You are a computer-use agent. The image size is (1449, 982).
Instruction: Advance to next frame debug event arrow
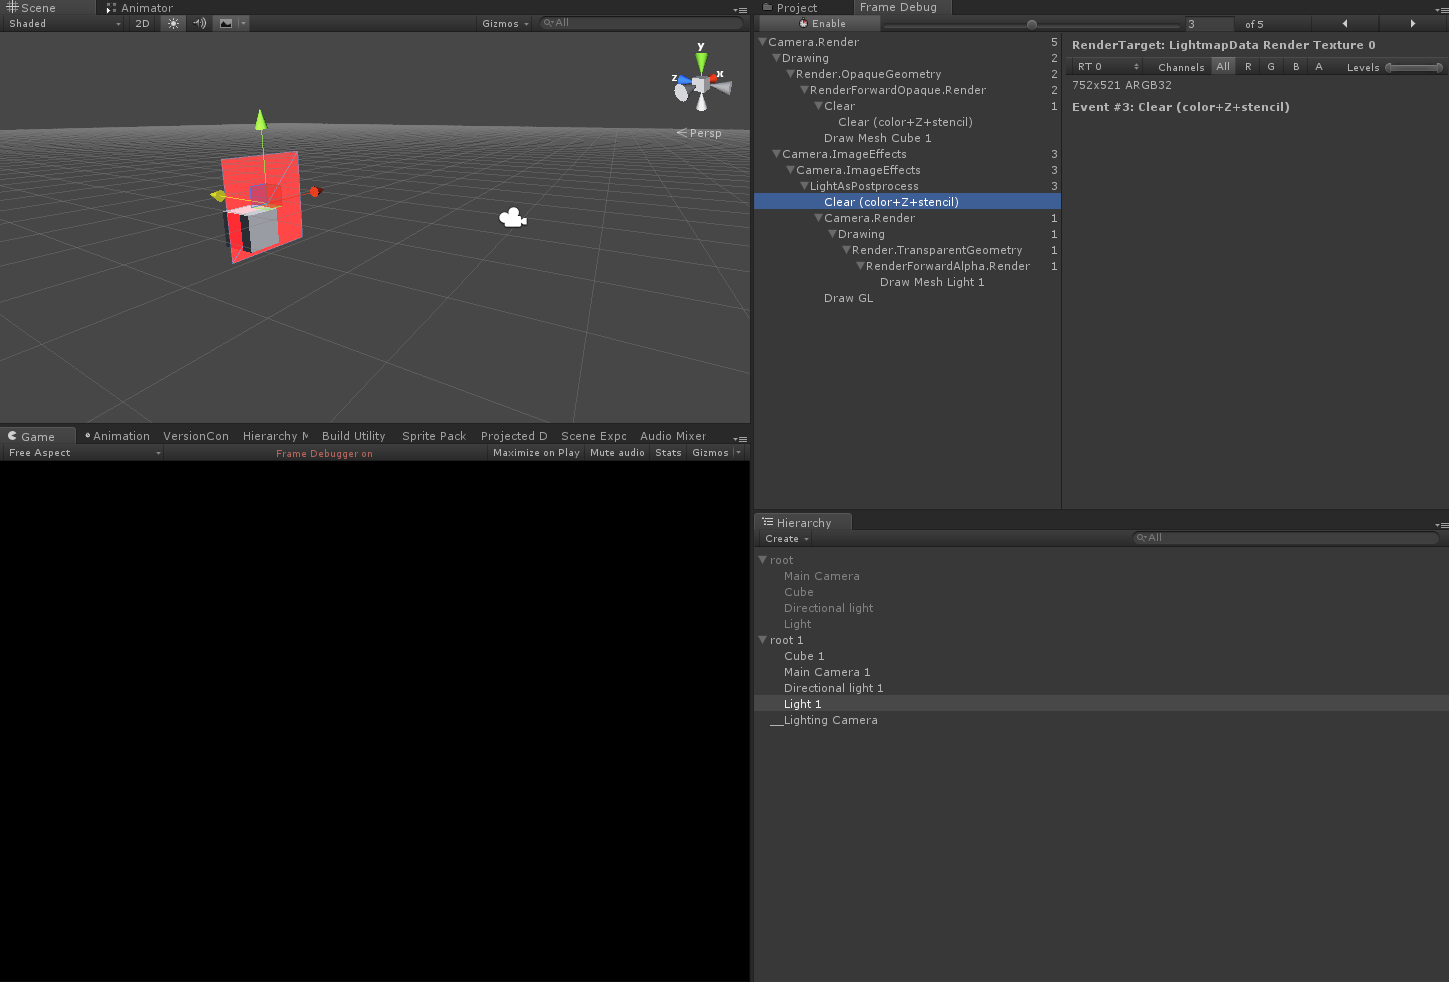[x=1412, y=23]
